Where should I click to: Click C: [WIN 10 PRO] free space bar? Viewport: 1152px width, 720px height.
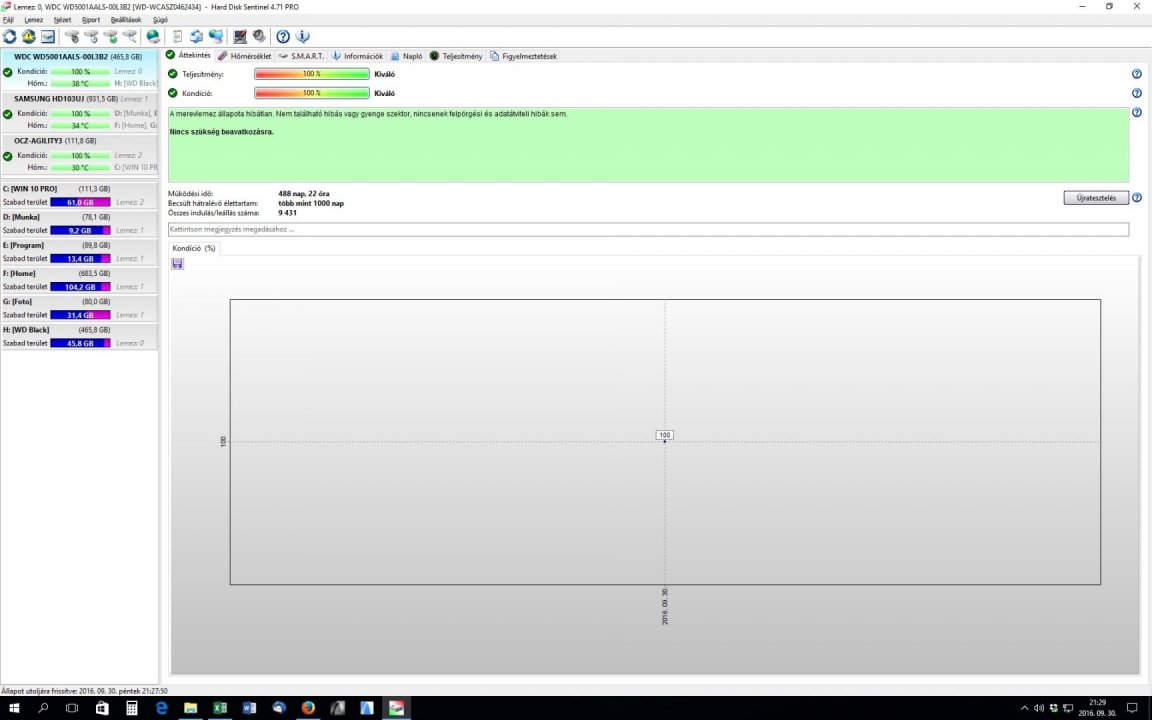click(x=80, y=202)
